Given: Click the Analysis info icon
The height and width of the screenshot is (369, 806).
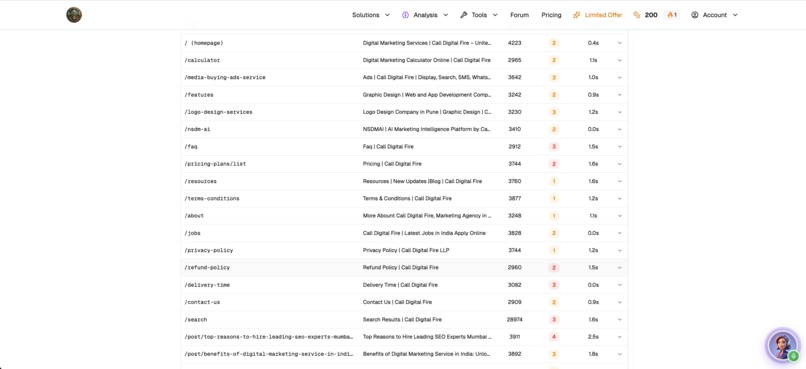Looking at the screenshot, I should click(x=405, y=15).
